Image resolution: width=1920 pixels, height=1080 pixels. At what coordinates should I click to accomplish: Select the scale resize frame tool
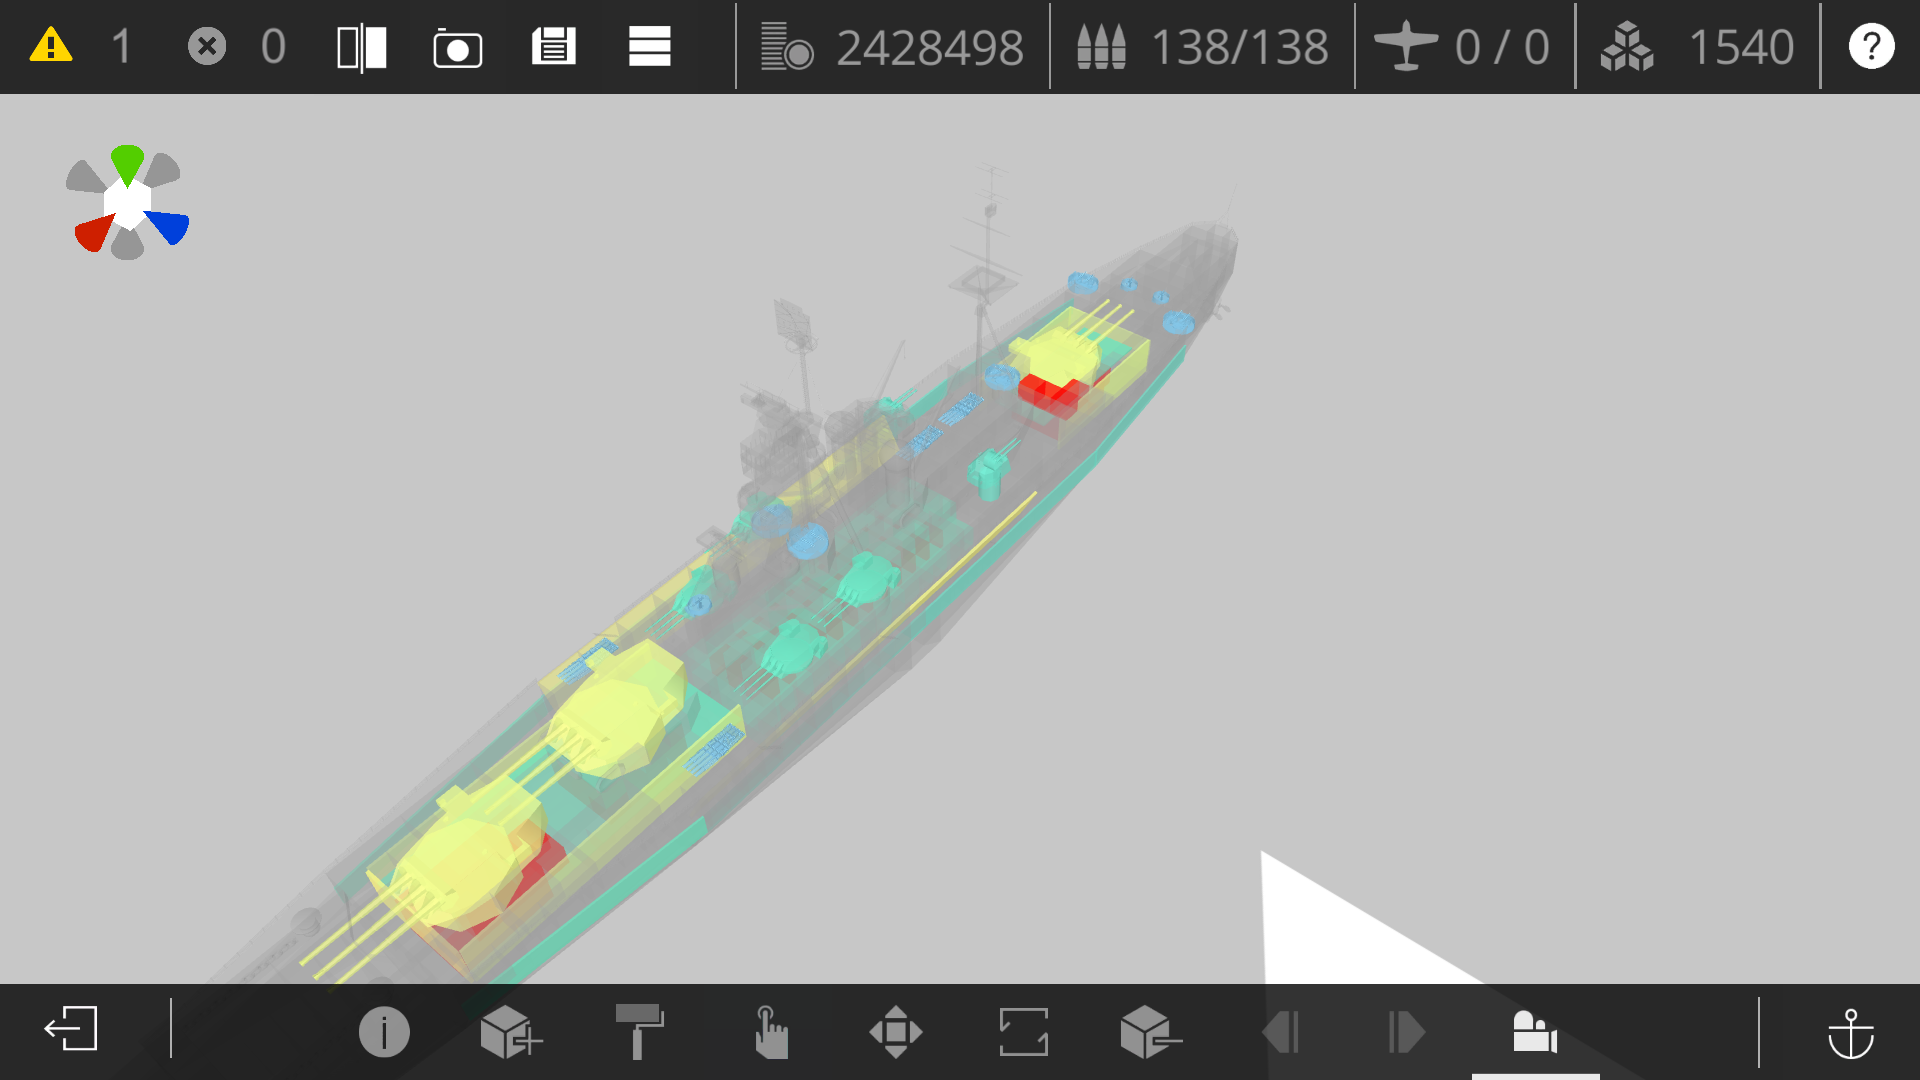1024,1032
